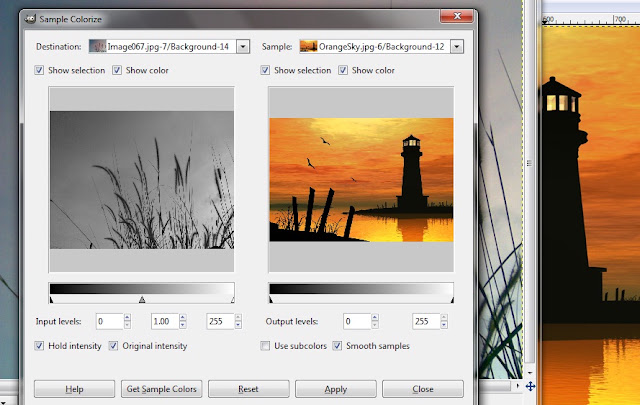The width and height of the screenshot is (640, 405).
Task: Click the GIMP Wilber icon in title bar
Action: pos(30,19)
